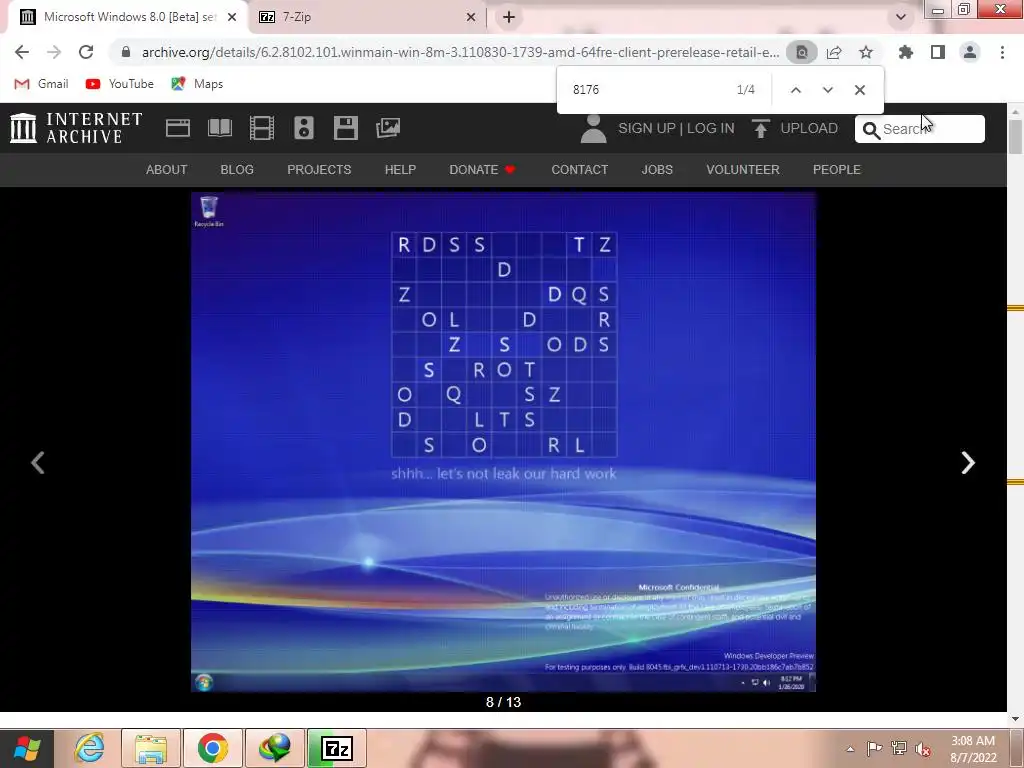Share this page using the share icon

pyautogui.click(x=834, y=52)
